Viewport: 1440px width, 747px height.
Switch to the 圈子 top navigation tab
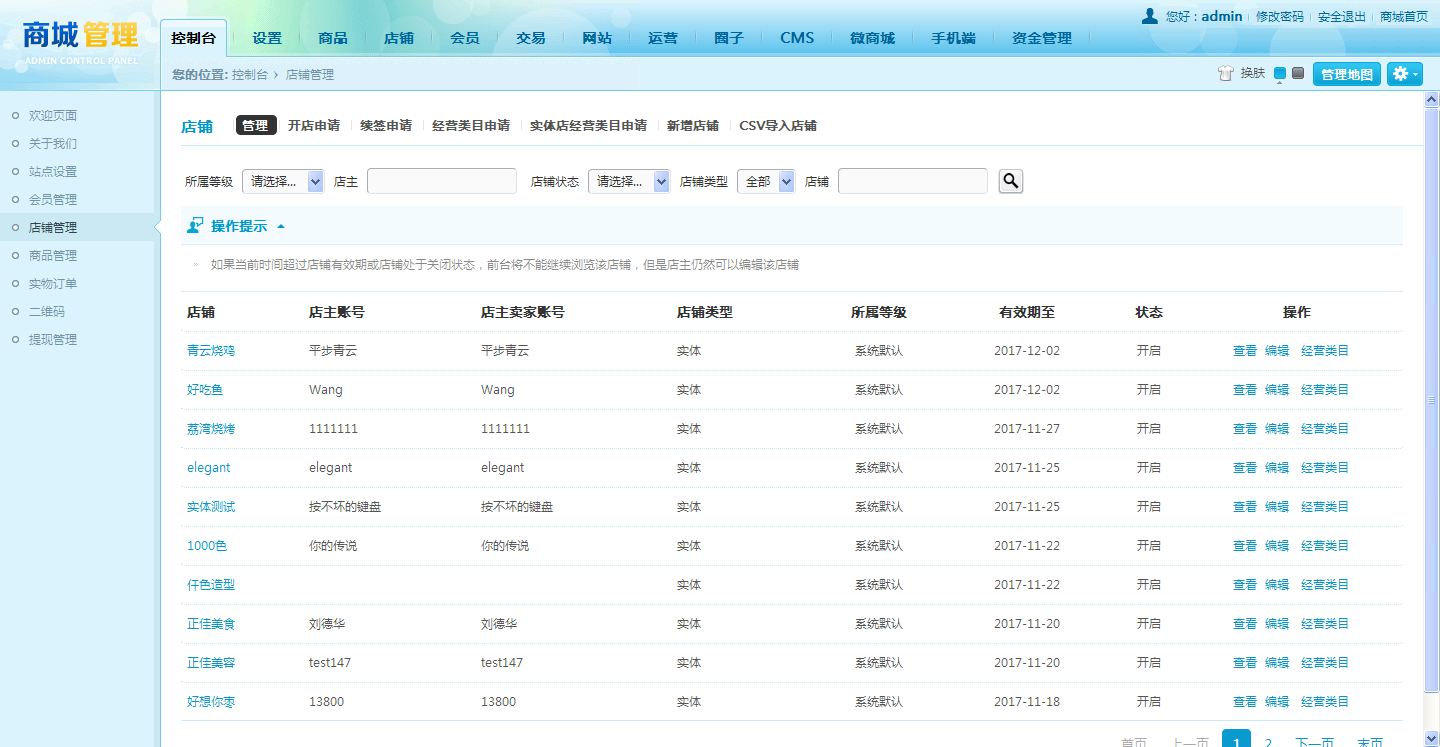(729, 38)
